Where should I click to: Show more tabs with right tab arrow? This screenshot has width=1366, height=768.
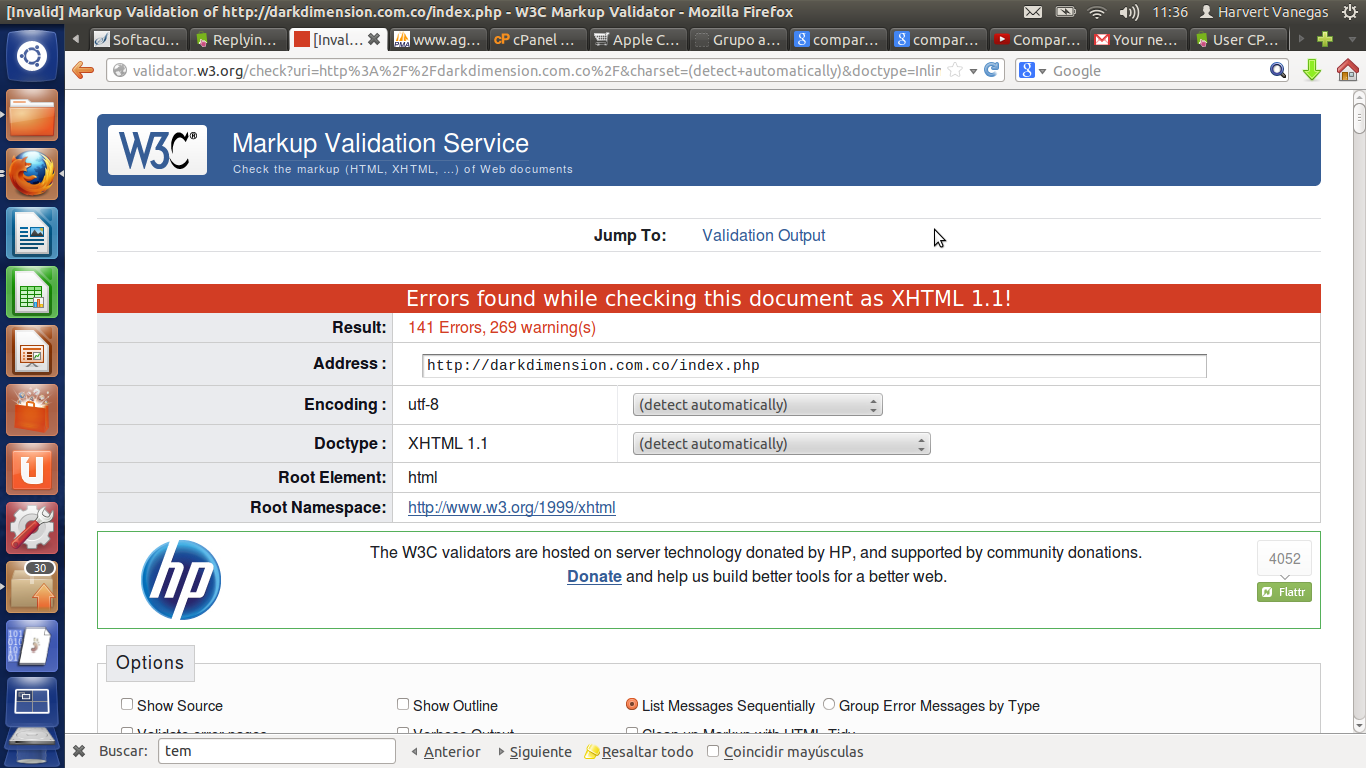click(x=1301, y=39)
